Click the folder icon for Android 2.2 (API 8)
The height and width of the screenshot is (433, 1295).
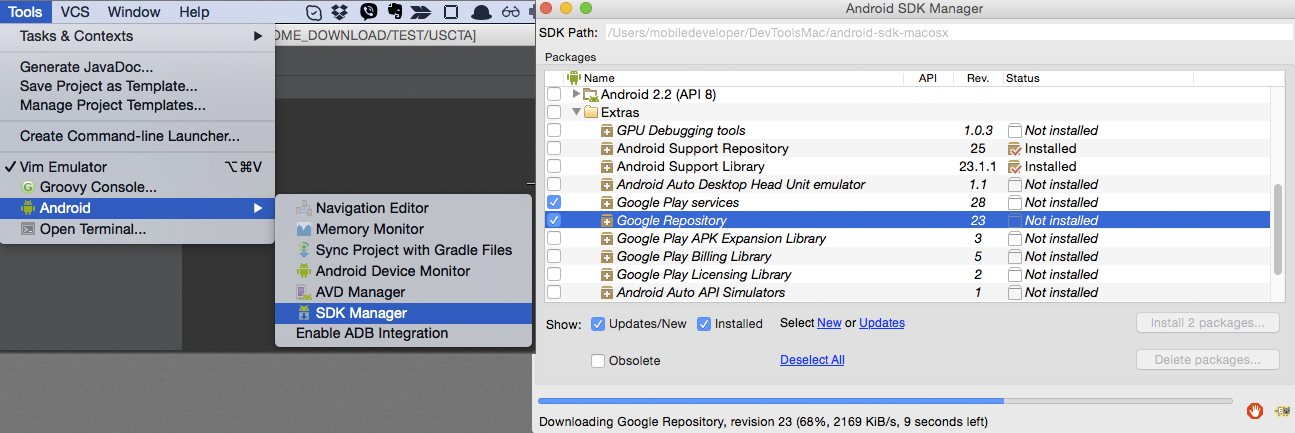pos(591,95)
